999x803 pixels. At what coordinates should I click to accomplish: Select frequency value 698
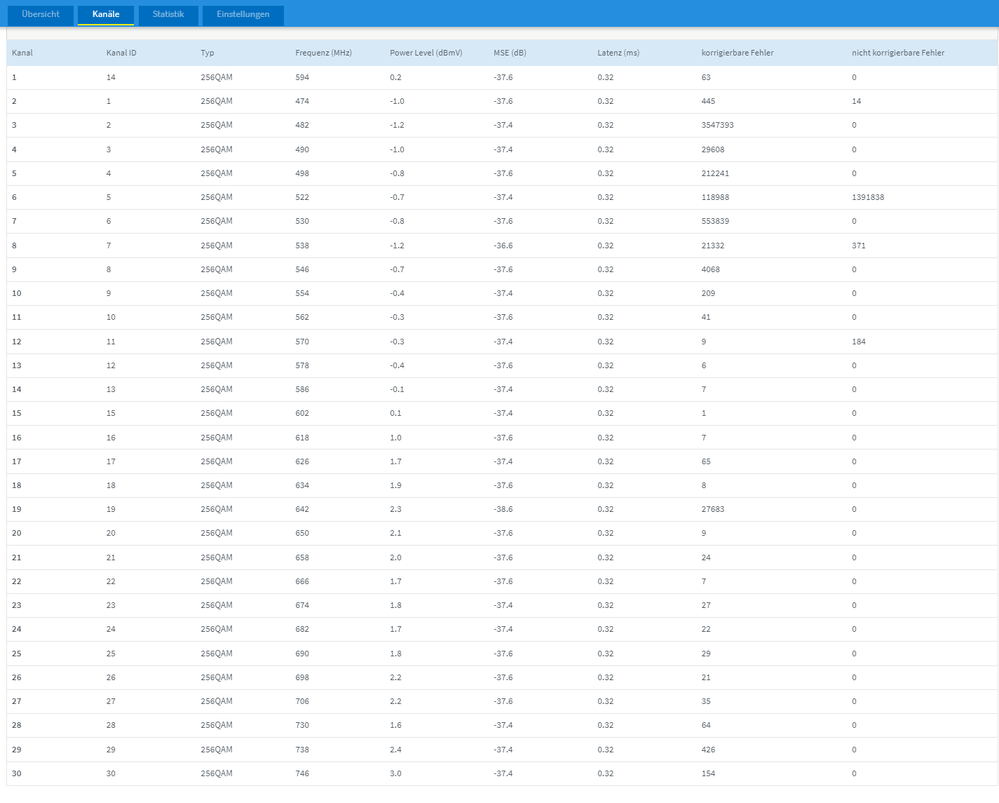(302, 677)
